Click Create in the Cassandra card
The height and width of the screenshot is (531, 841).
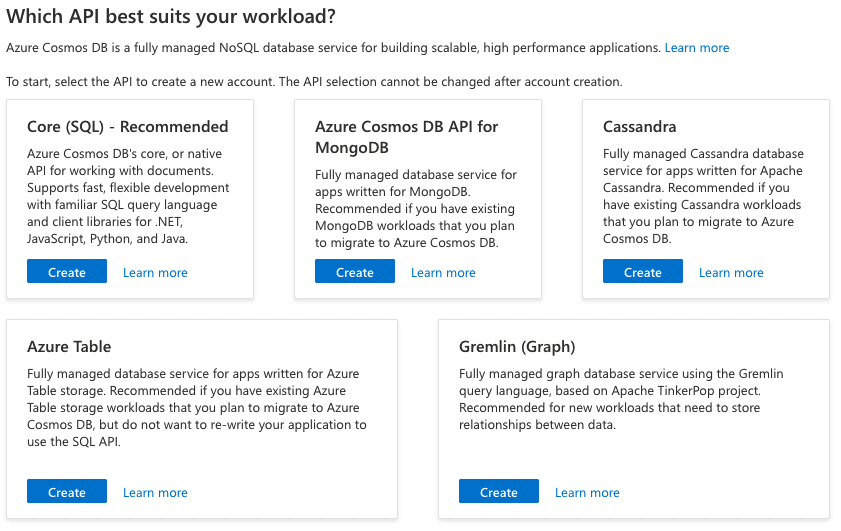tap(643, 272)
